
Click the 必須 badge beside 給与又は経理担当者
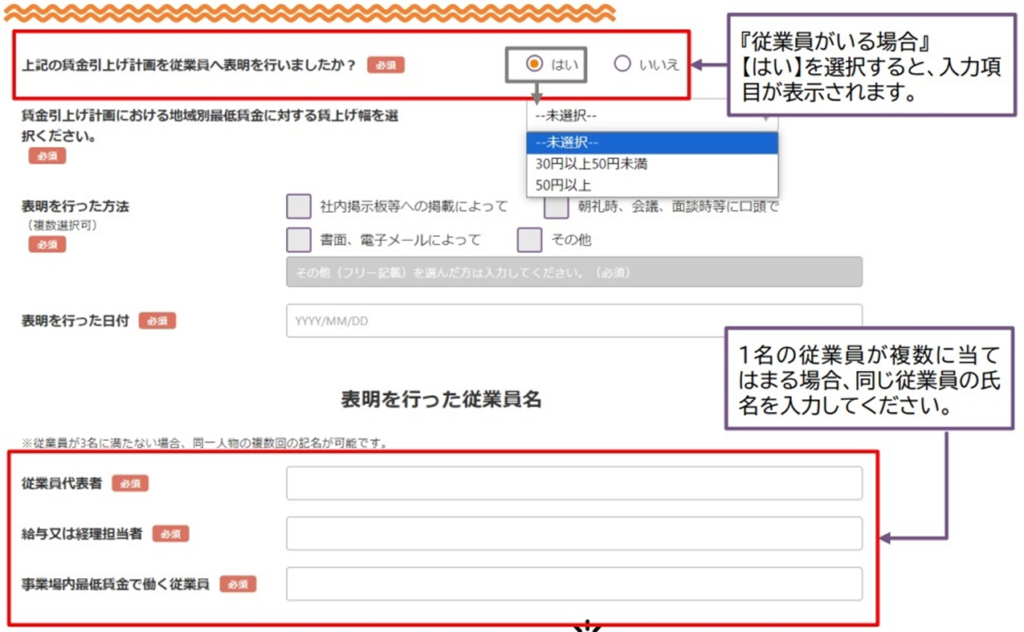click(170, 534)
